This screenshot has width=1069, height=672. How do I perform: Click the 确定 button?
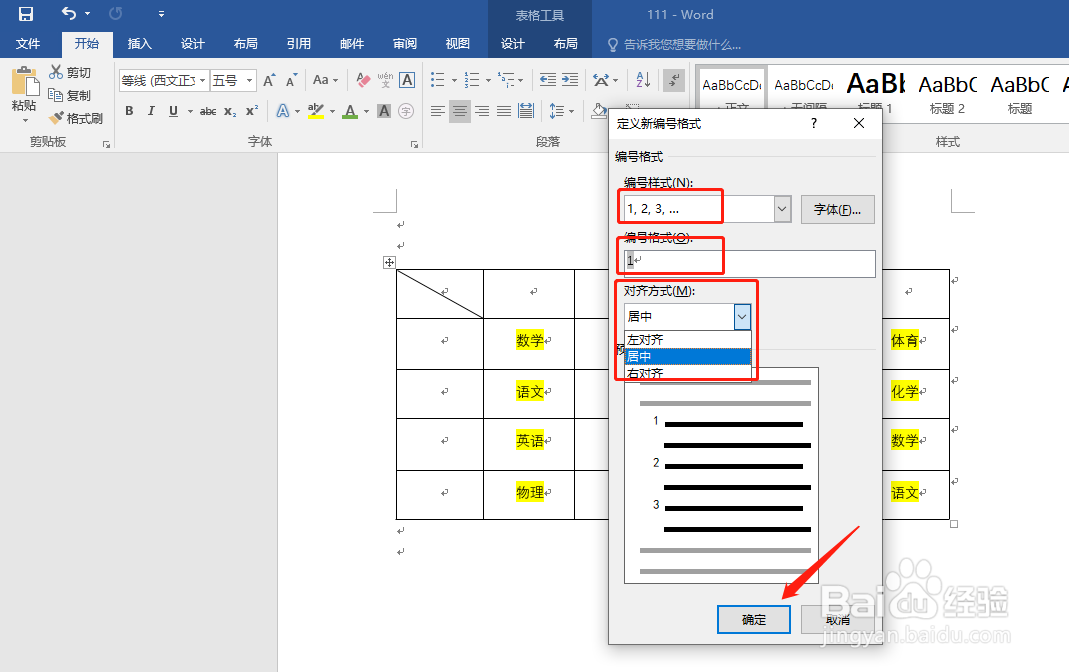pos(753,620)
